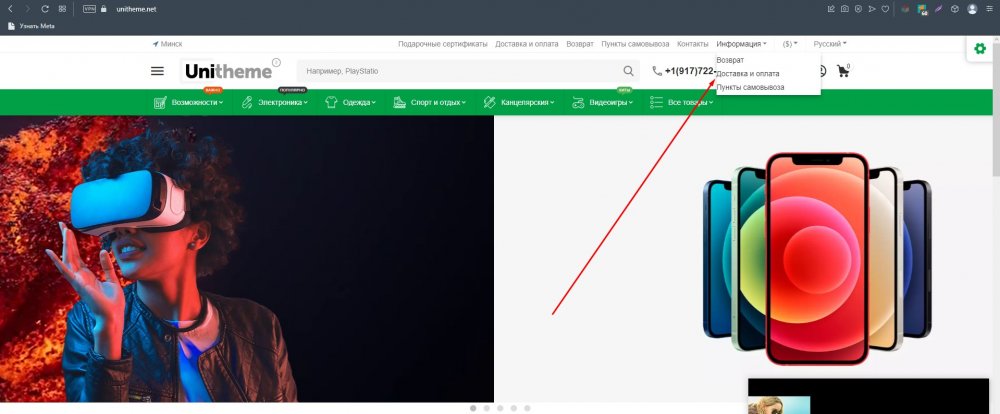The width and height of the screenshot is (1000, 414).
Task: Expand the Канцелярския category menu
Action: coord(518,102)
